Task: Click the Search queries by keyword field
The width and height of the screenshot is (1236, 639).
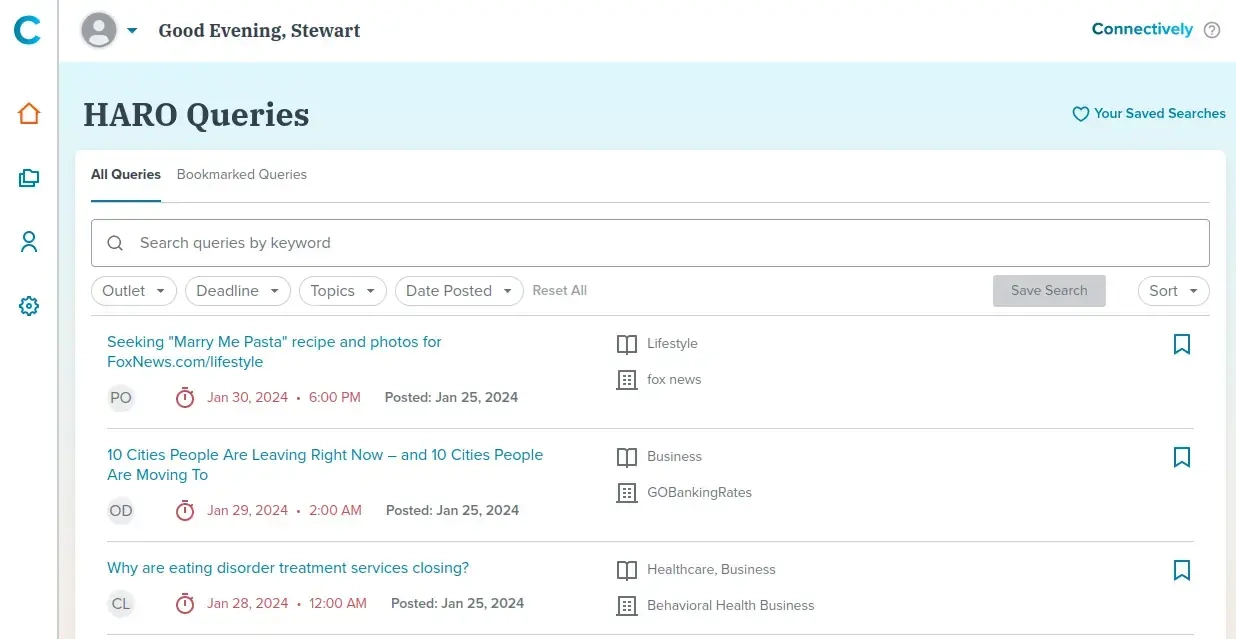Action: [x=650, y=243]
